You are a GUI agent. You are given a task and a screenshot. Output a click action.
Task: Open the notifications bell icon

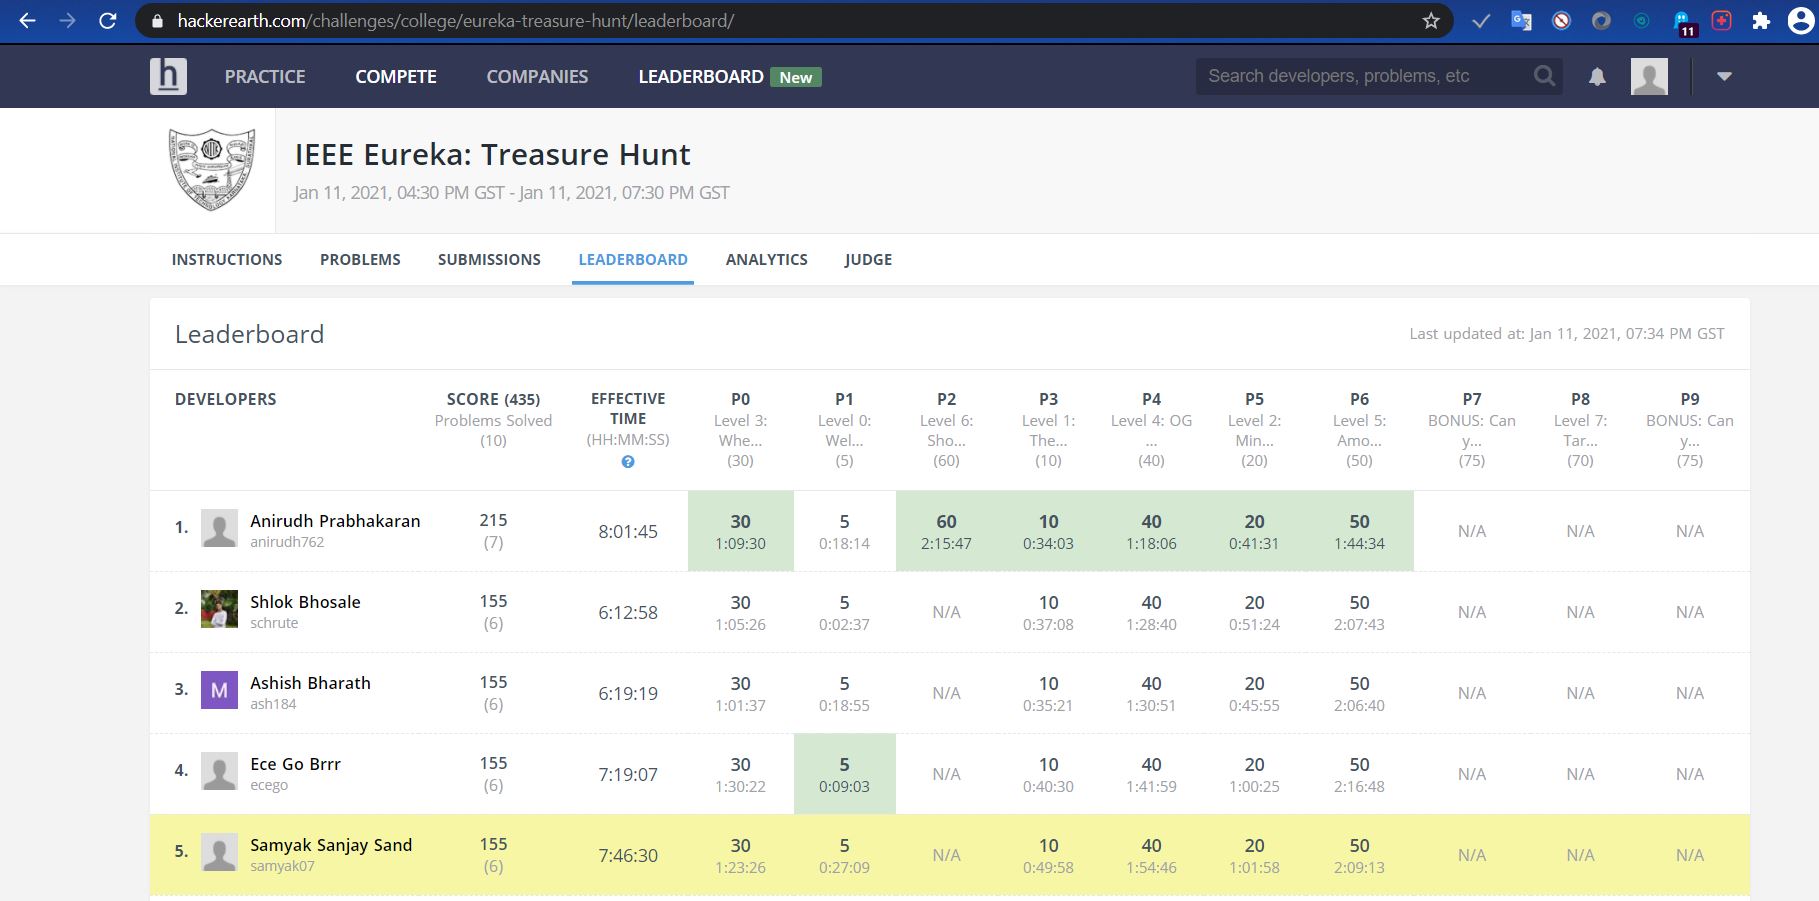1597,77
